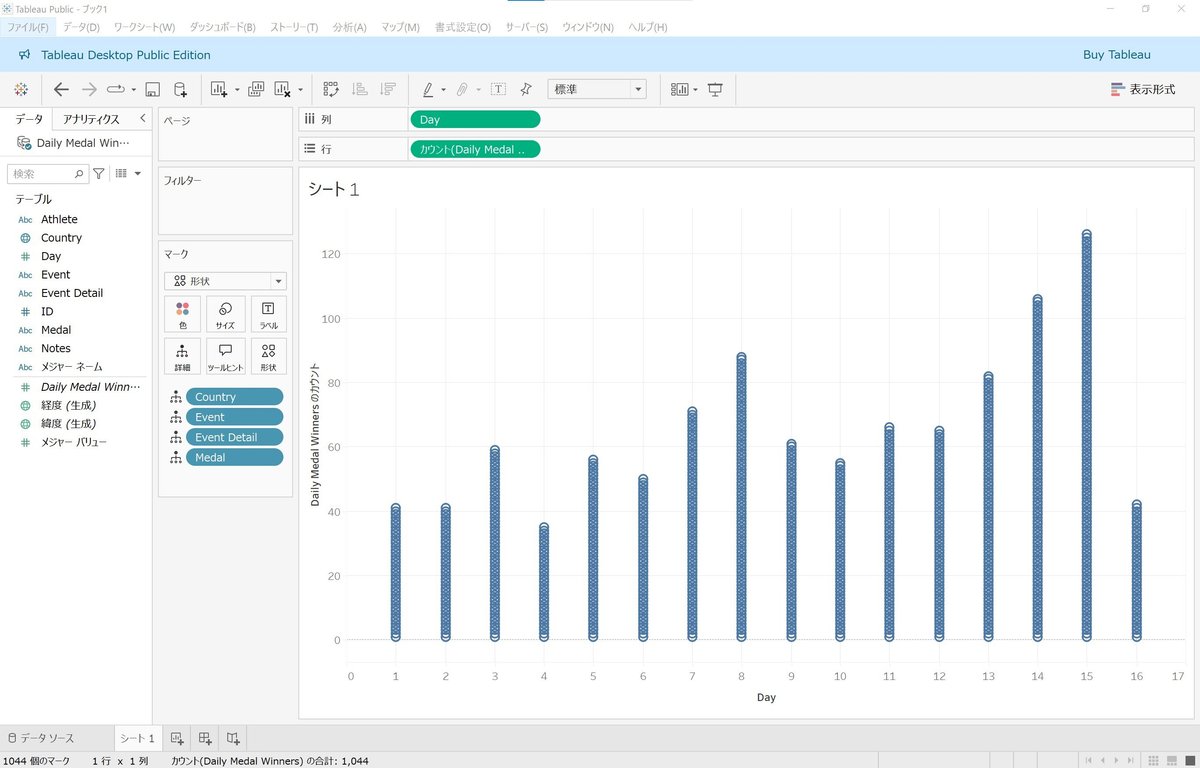This screenshot has height=768, width=1200.
Task: Add new data source cylinder icon
Action: [x=180, y=89]
